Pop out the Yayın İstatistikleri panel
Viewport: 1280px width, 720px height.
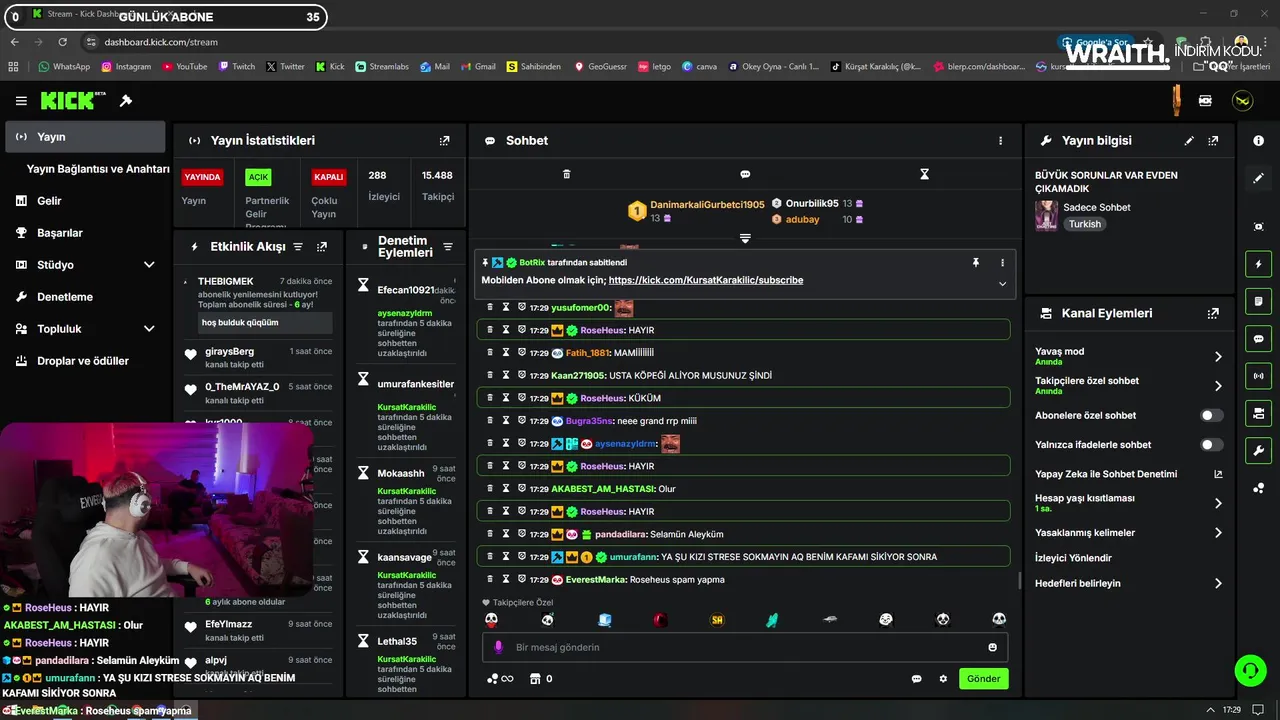[x=445, y=141]
